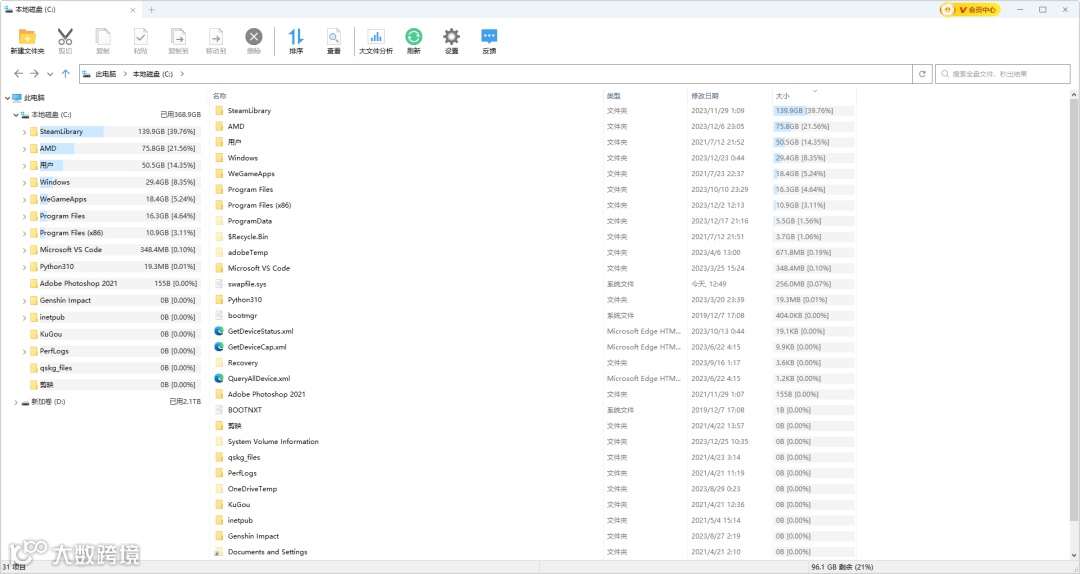Click the address bar reload icon
The image size is (1080, 574).
[x=922, y=74]
